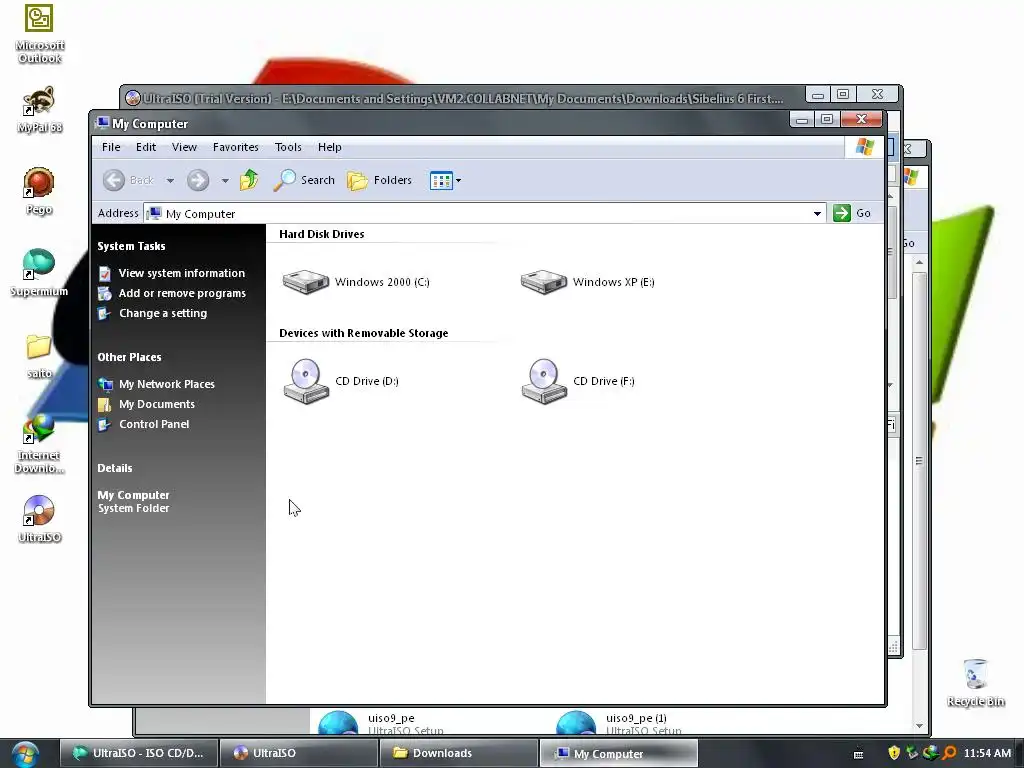Click the Go button

tap(853, 213)
